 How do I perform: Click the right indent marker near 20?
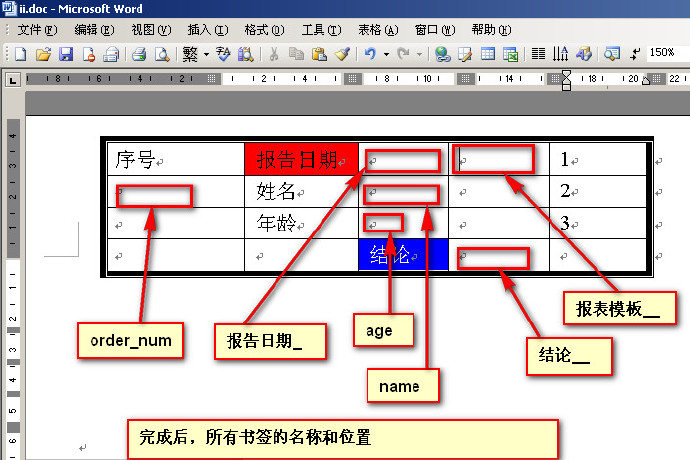[646, 80]
